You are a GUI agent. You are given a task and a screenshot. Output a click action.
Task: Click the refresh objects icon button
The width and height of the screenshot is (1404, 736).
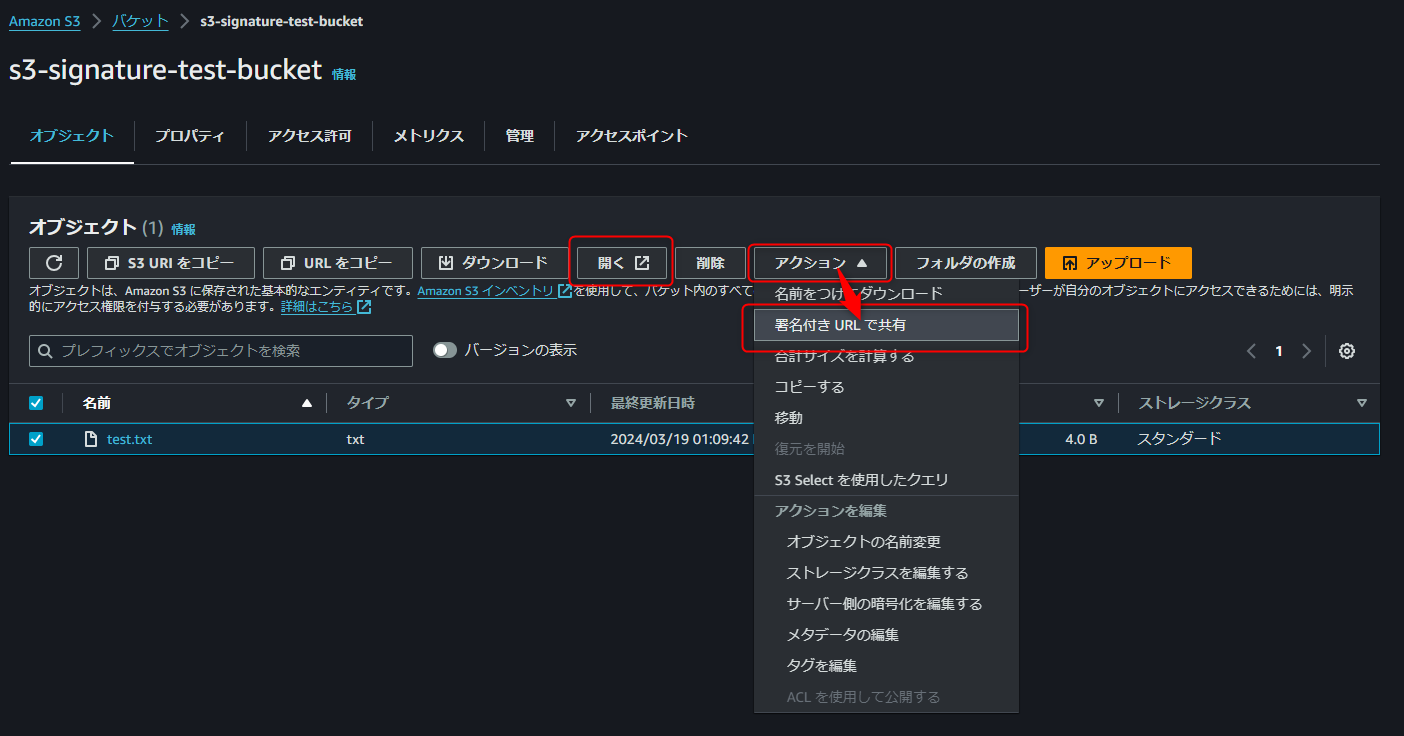[54, 263]
